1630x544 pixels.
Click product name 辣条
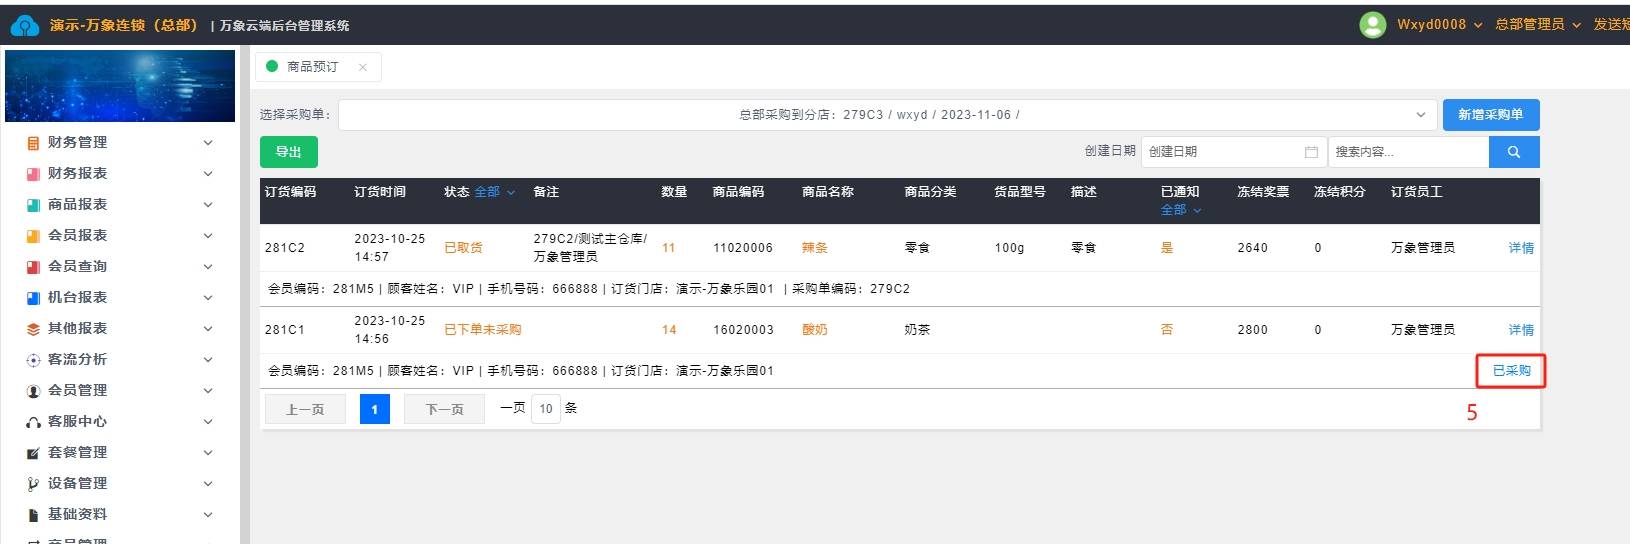point(814,248)
